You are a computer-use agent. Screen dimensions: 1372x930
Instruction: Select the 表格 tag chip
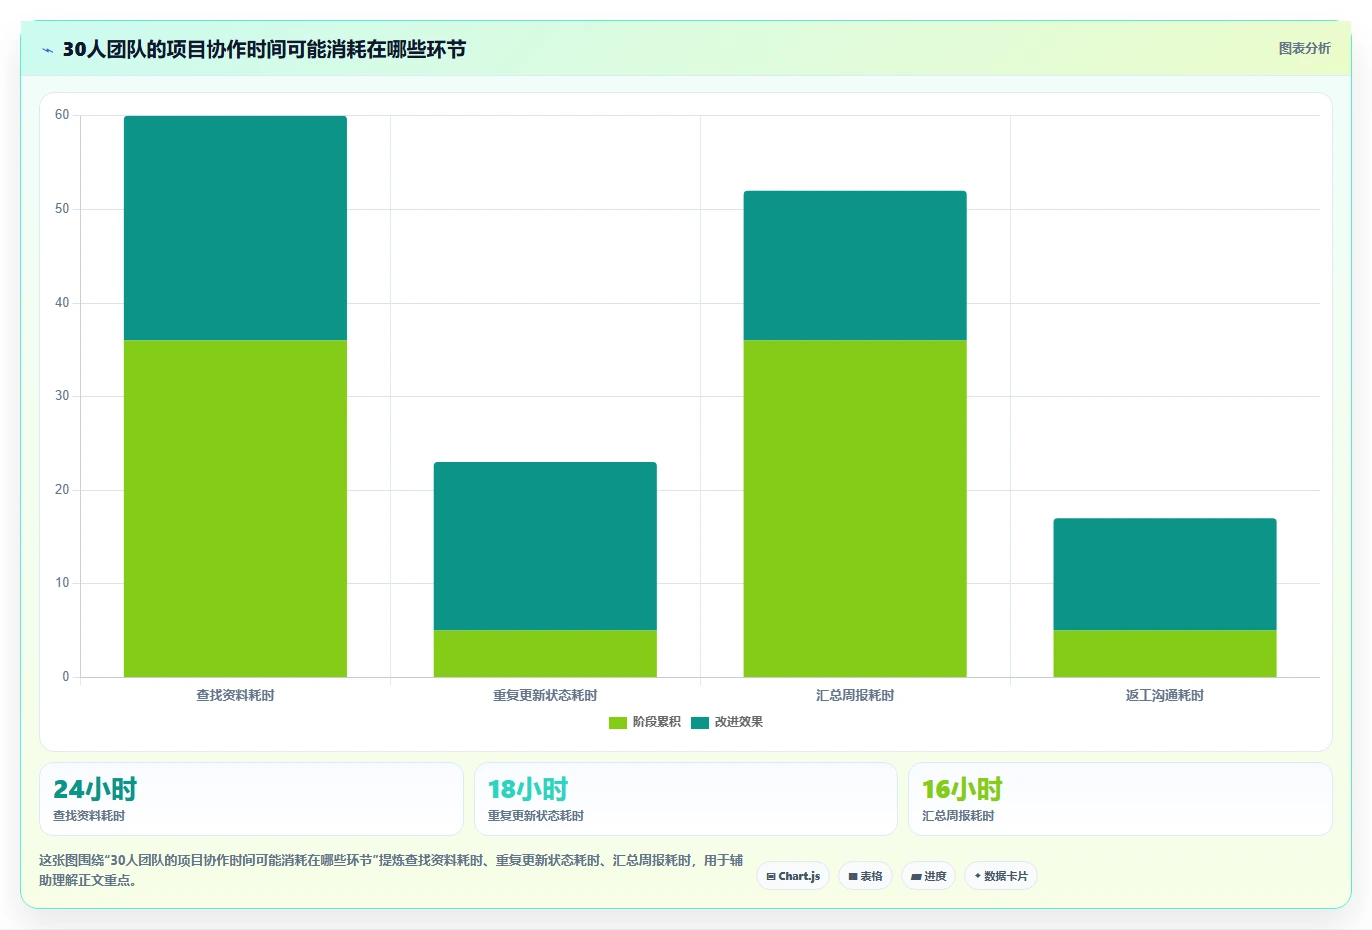coord(865,876)
